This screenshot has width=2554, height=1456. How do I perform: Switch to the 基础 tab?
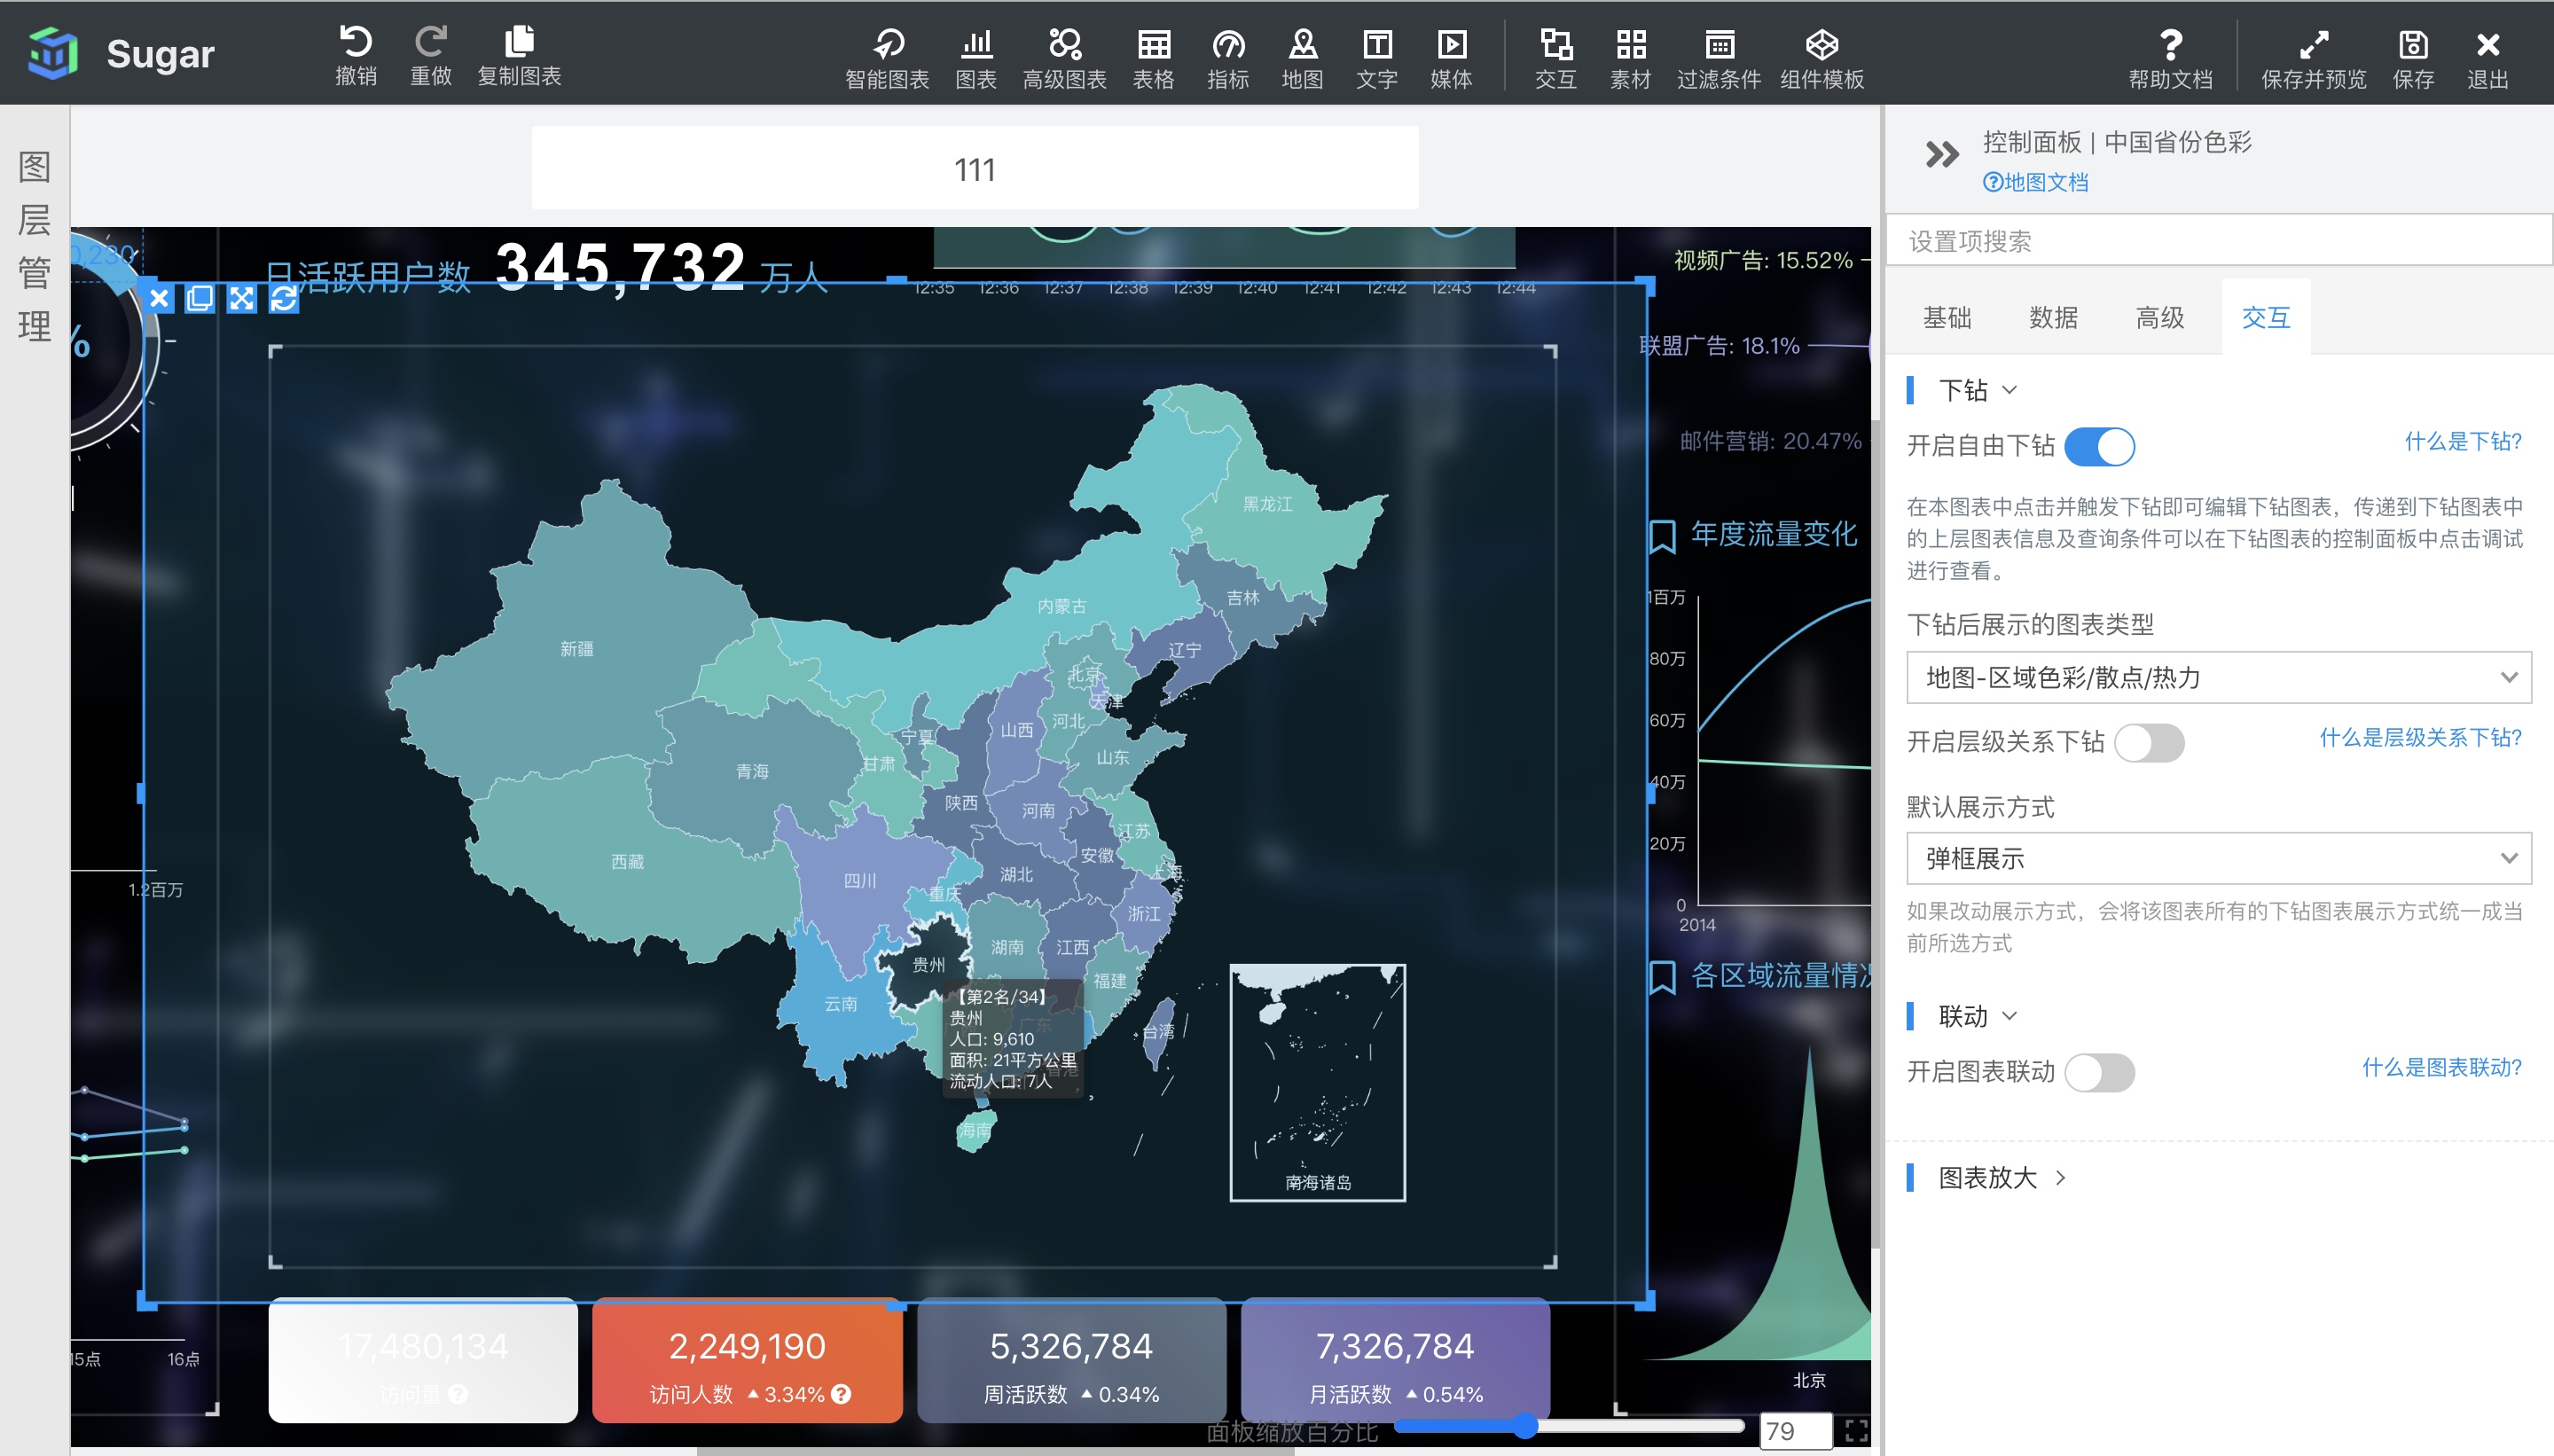(x=1947, y=318)
